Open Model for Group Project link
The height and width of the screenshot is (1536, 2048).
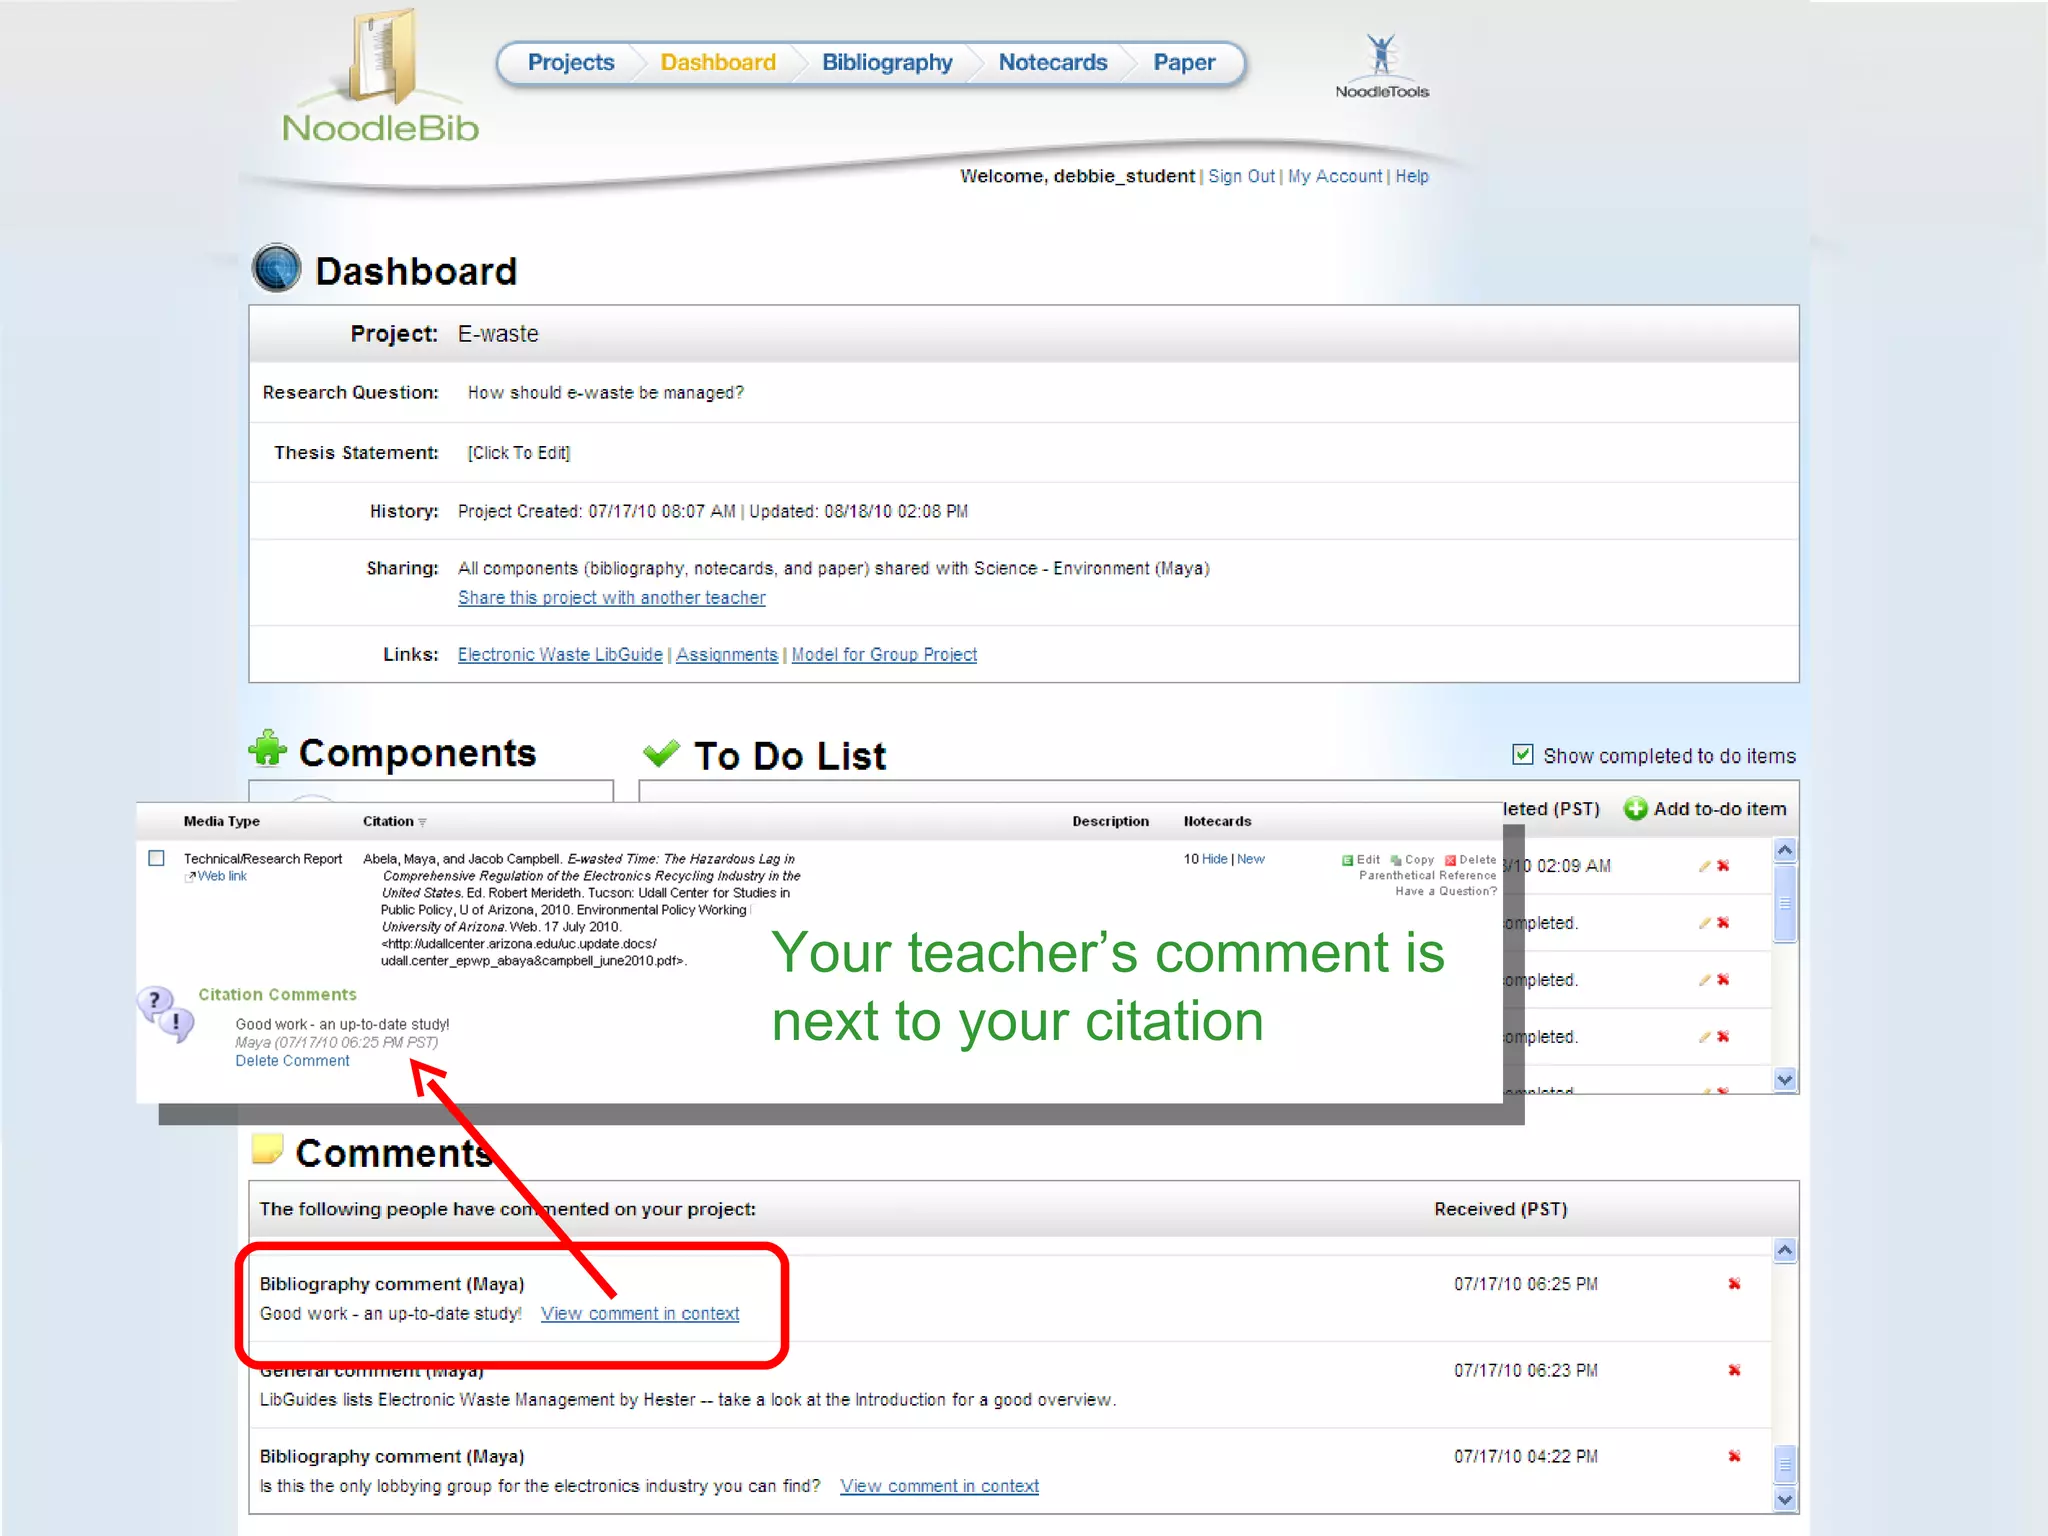coord(884,654)
